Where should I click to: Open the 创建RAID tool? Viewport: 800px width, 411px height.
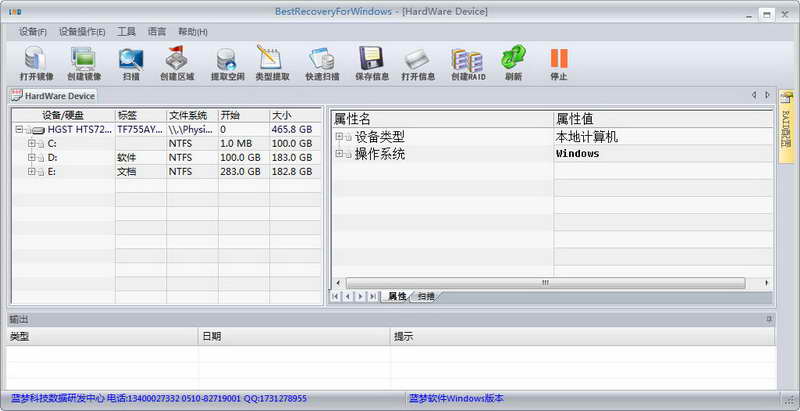click(x=468, y=64)
